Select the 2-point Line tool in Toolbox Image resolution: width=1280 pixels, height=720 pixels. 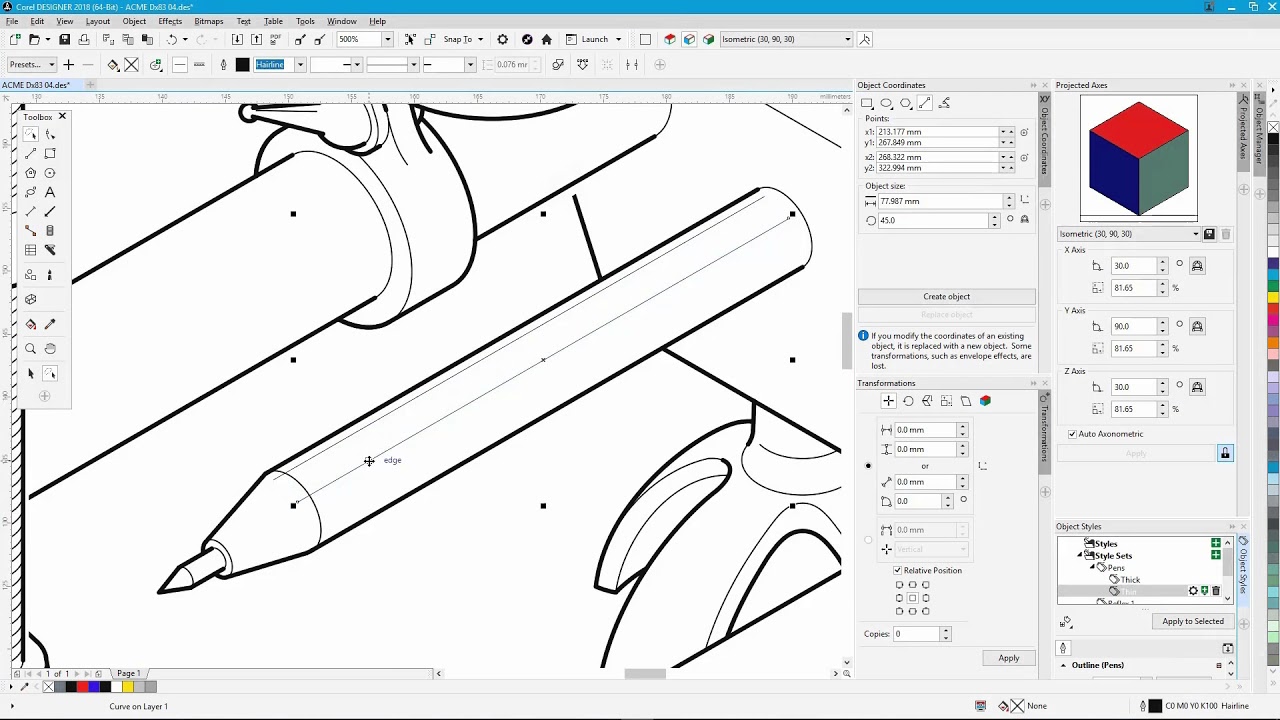[31, 154]
